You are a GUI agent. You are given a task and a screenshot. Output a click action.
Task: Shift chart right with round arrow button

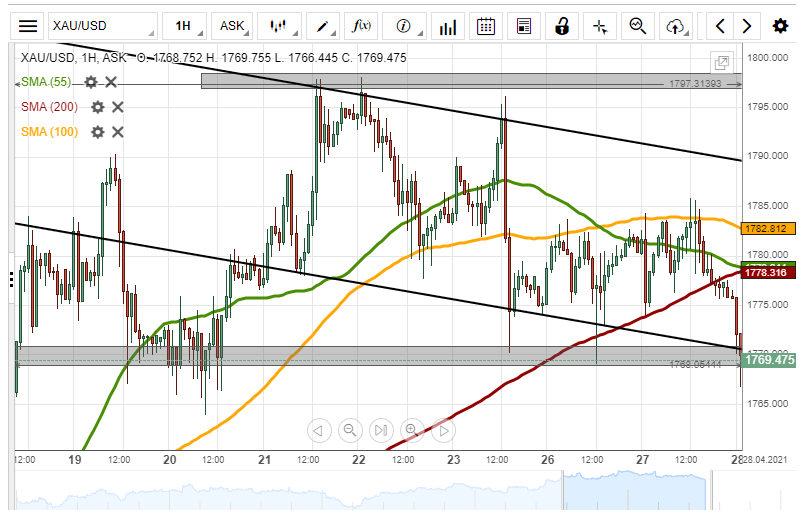point(443,431)
